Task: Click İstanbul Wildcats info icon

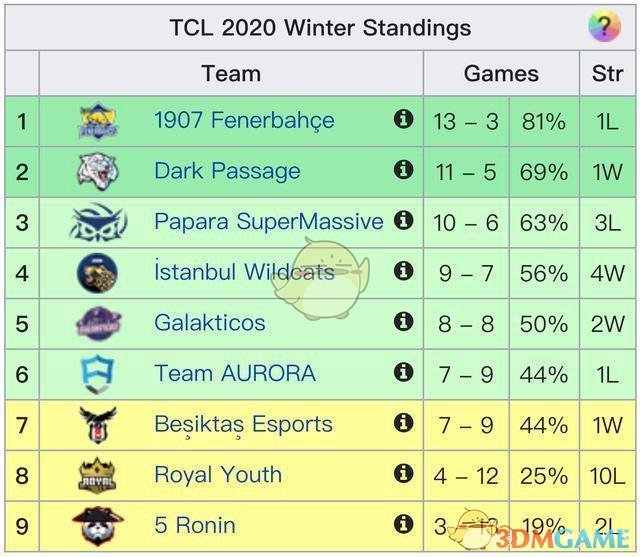Action: point(404,270)
